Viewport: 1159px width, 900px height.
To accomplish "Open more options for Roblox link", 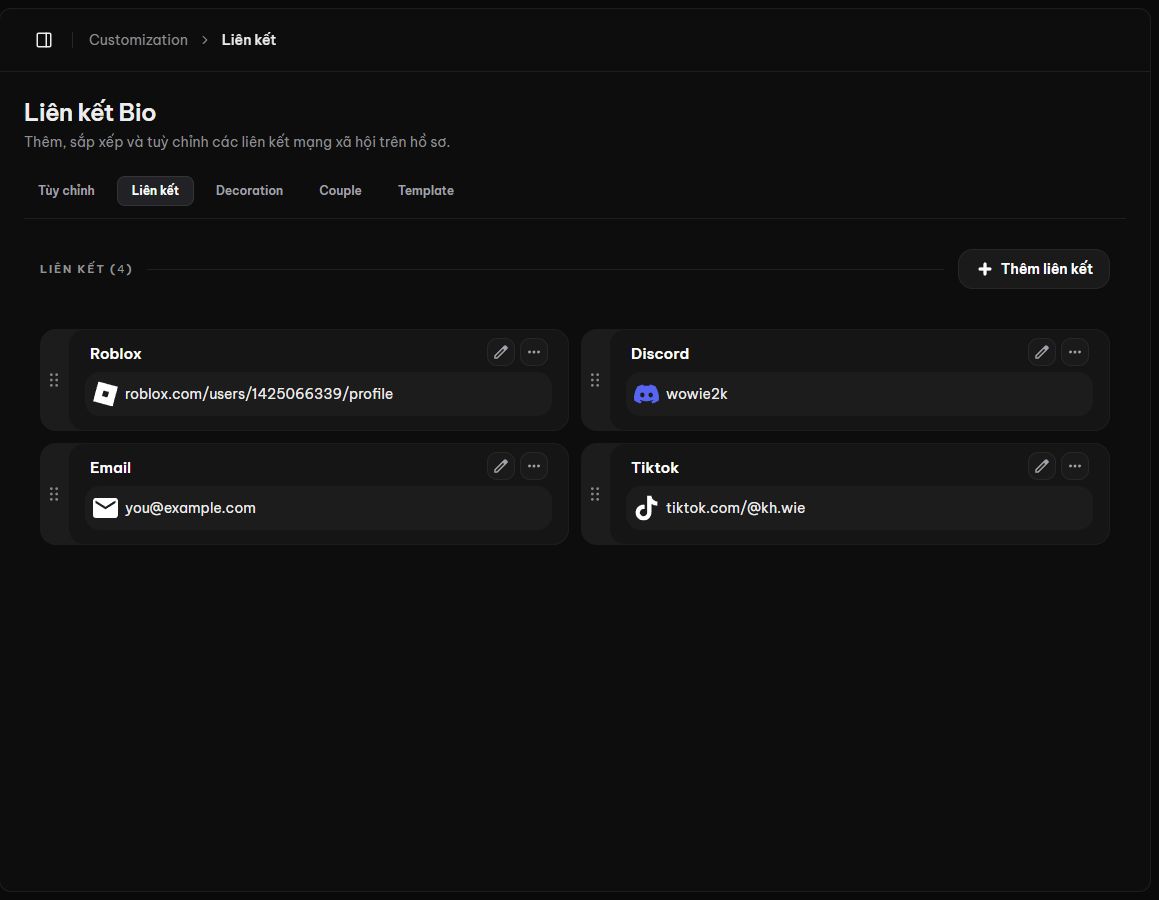I will point(534,352).
